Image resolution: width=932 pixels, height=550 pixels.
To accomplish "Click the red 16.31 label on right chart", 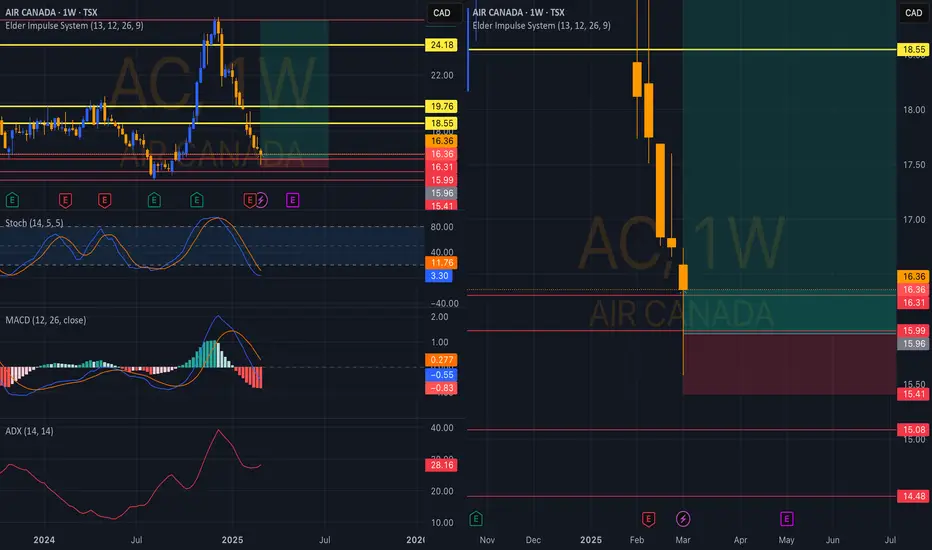I will pyautogui.click(x=914, y=303).
